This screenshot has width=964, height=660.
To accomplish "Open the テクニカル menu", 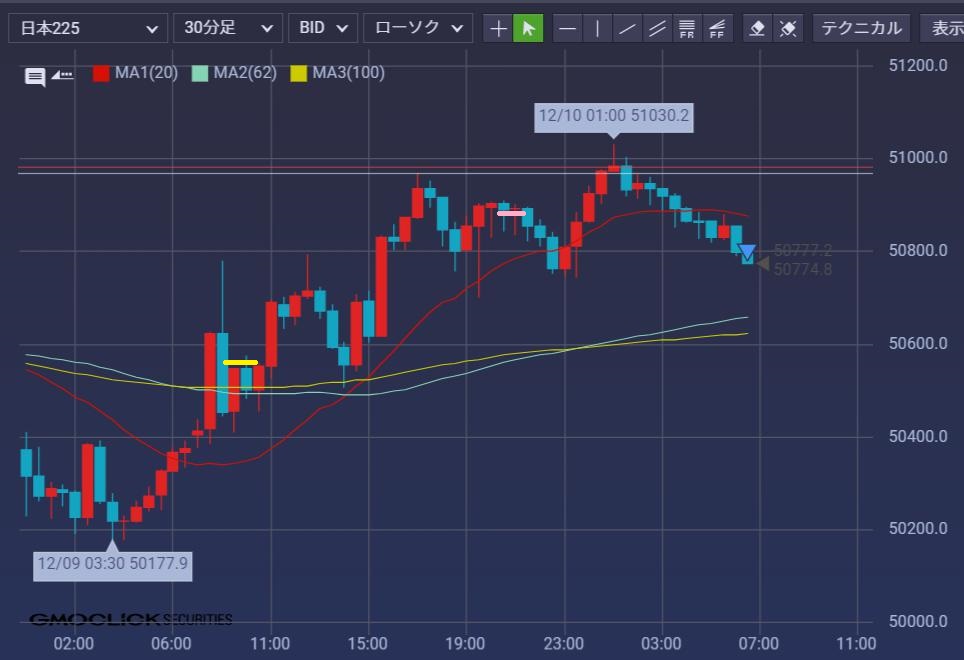I will (861, 28).
